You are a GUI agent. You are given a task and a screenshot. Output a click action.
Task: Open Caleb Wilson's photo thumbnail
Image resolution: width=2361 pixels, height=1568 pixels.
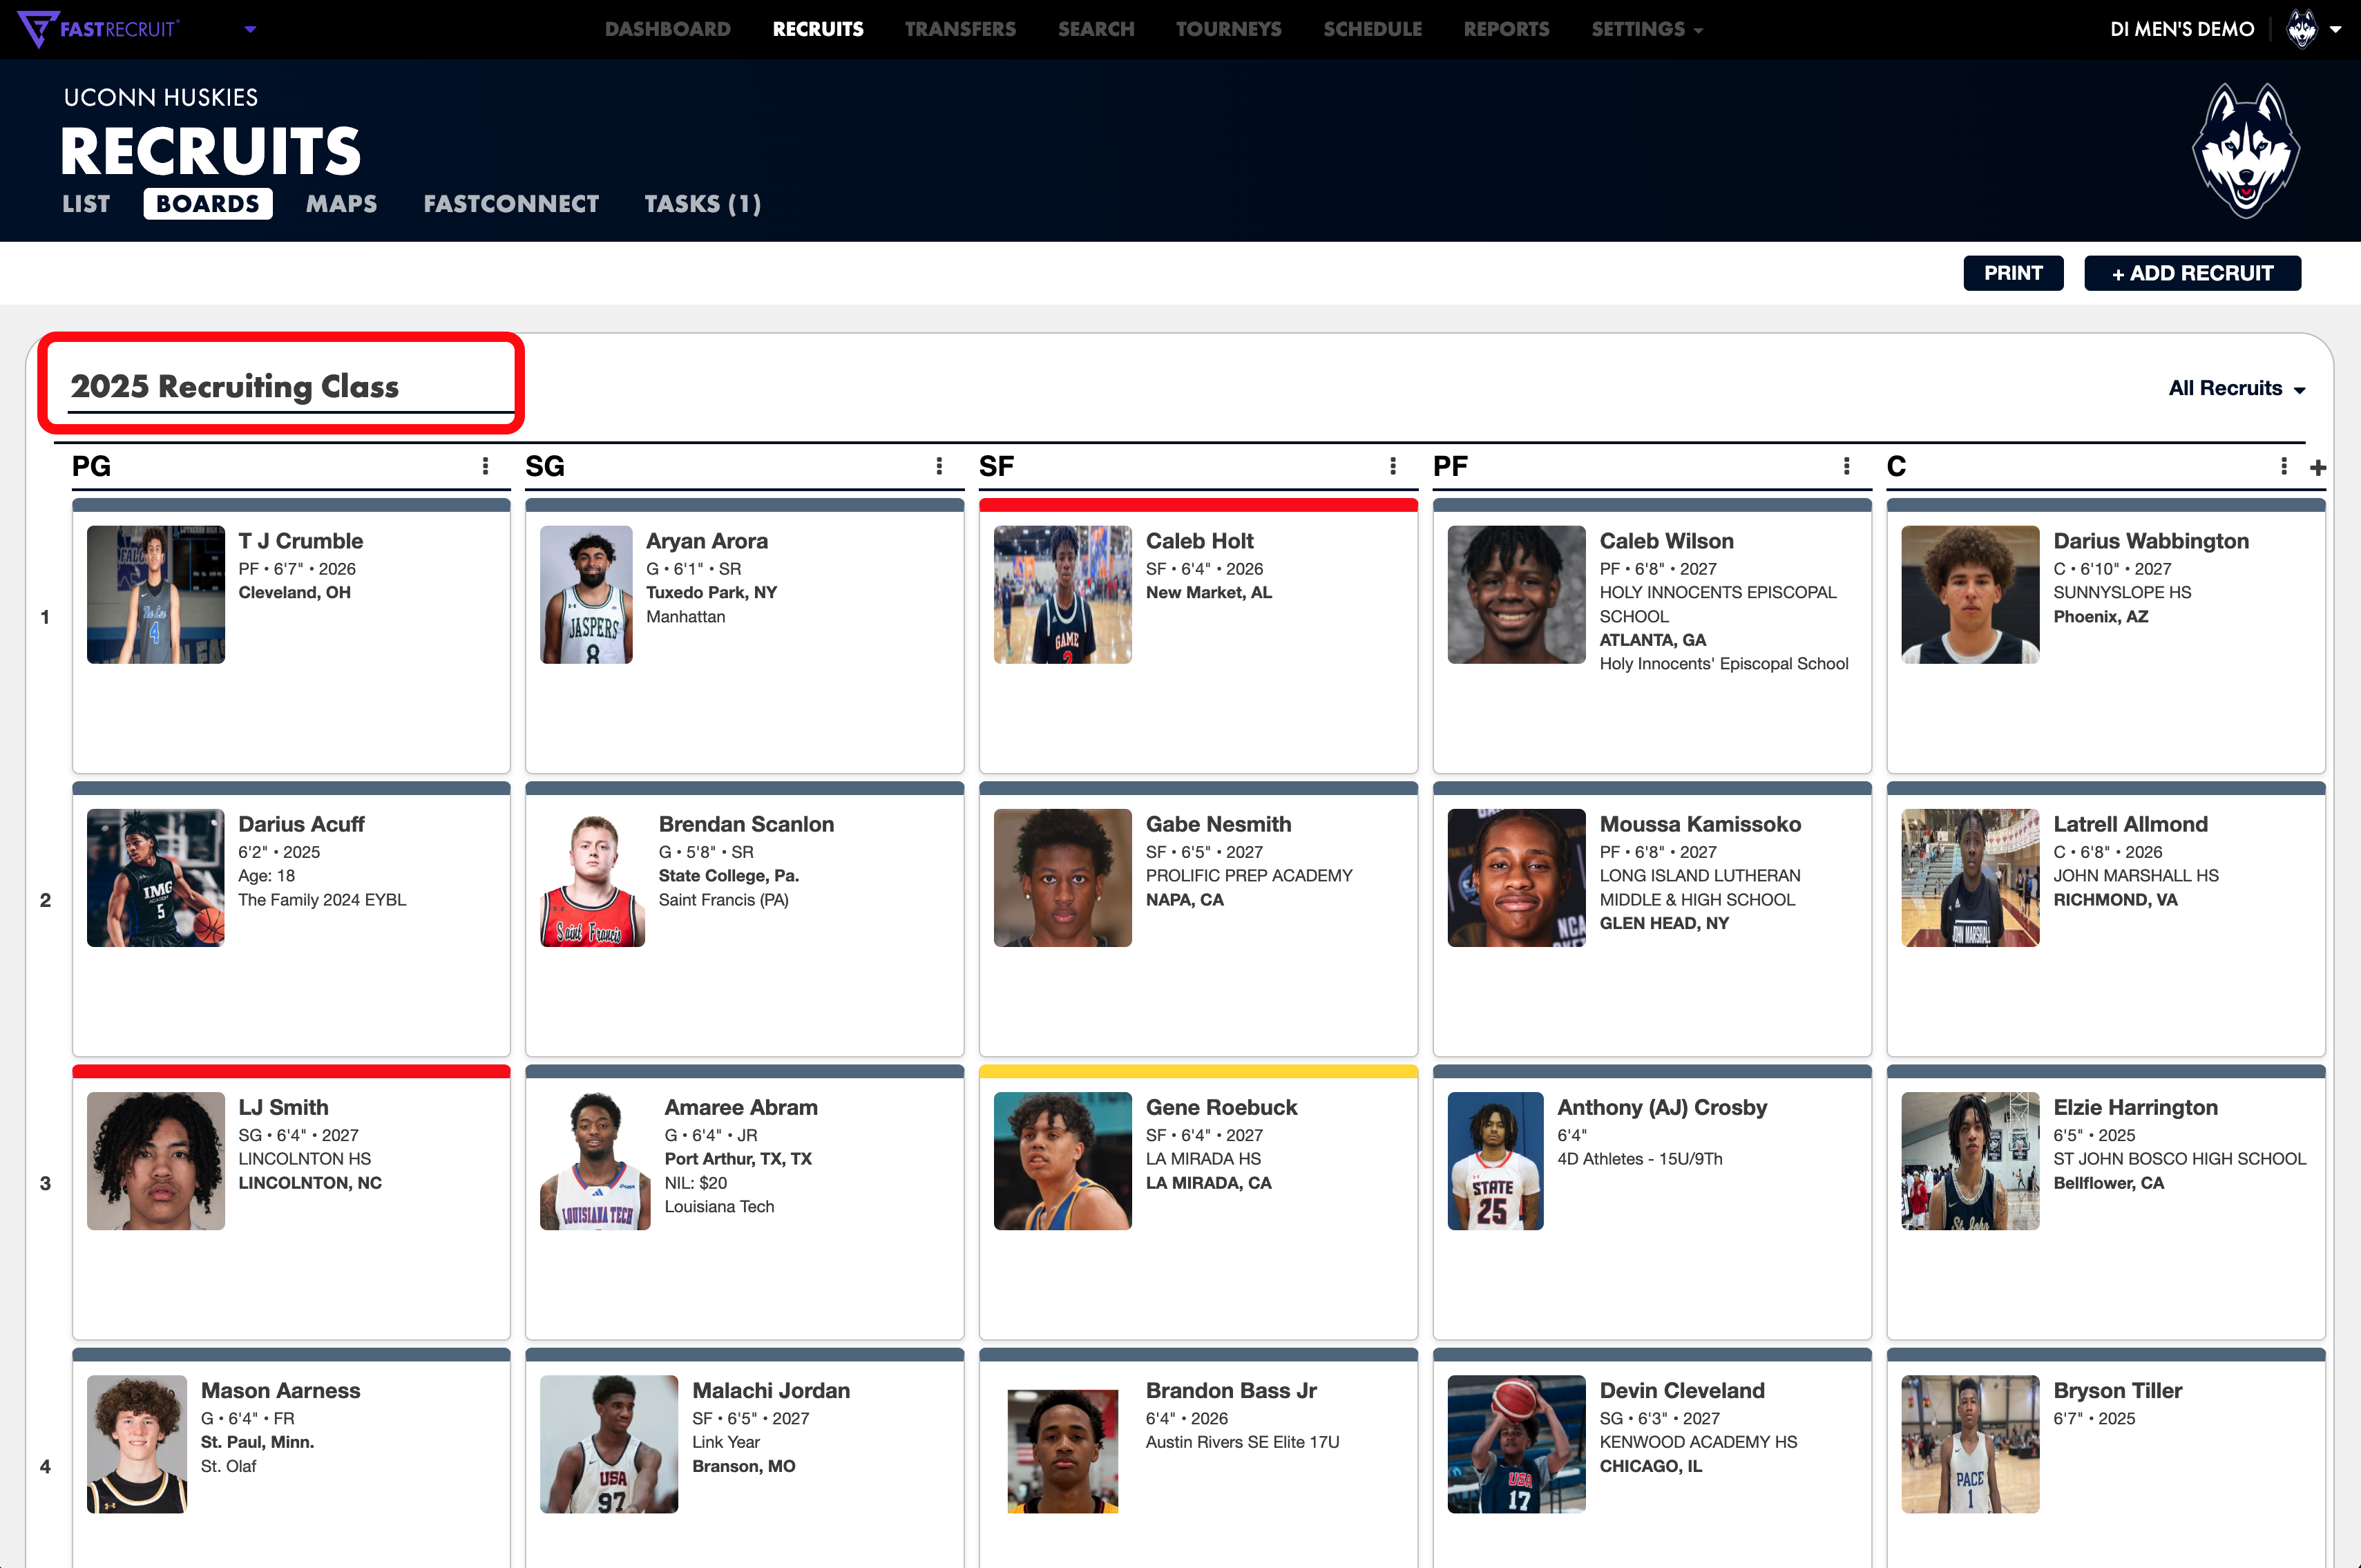1516,595
